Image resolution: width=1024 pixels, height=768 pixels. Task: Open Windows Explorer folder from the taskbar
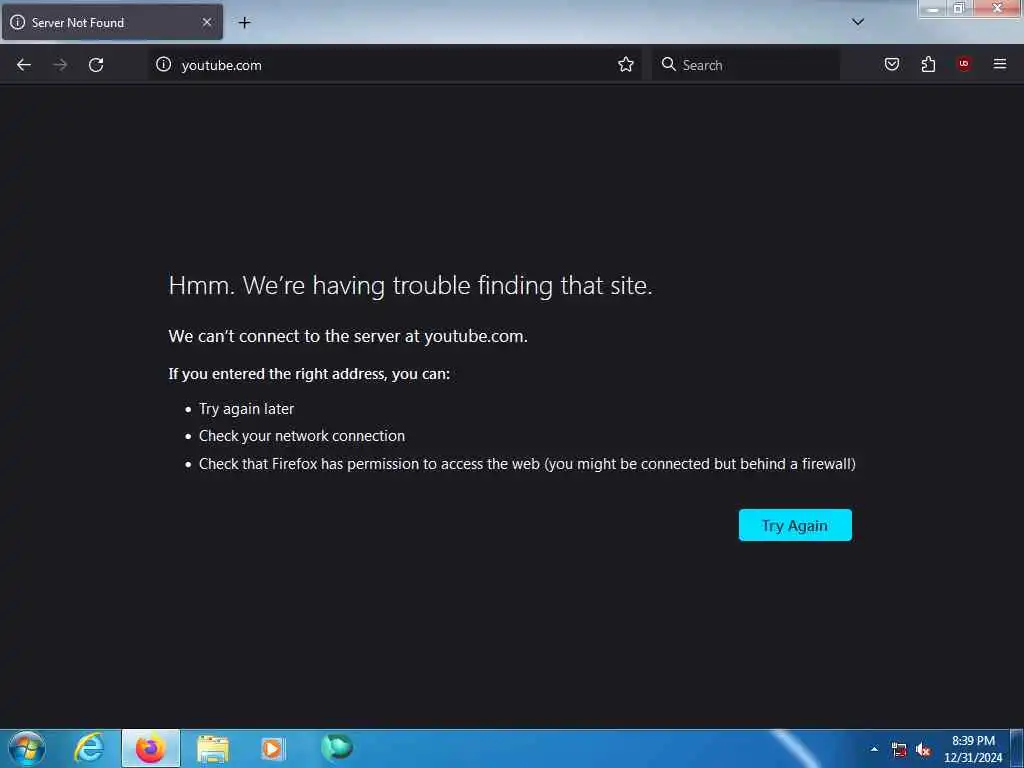(x=213, y=750)
